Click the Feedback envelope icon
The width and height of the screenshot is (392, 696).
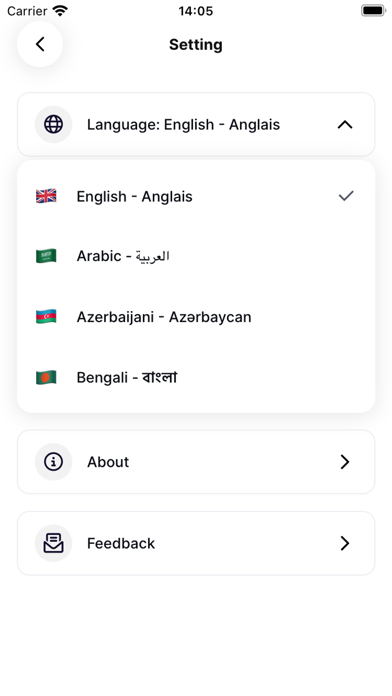pos(53,543)
